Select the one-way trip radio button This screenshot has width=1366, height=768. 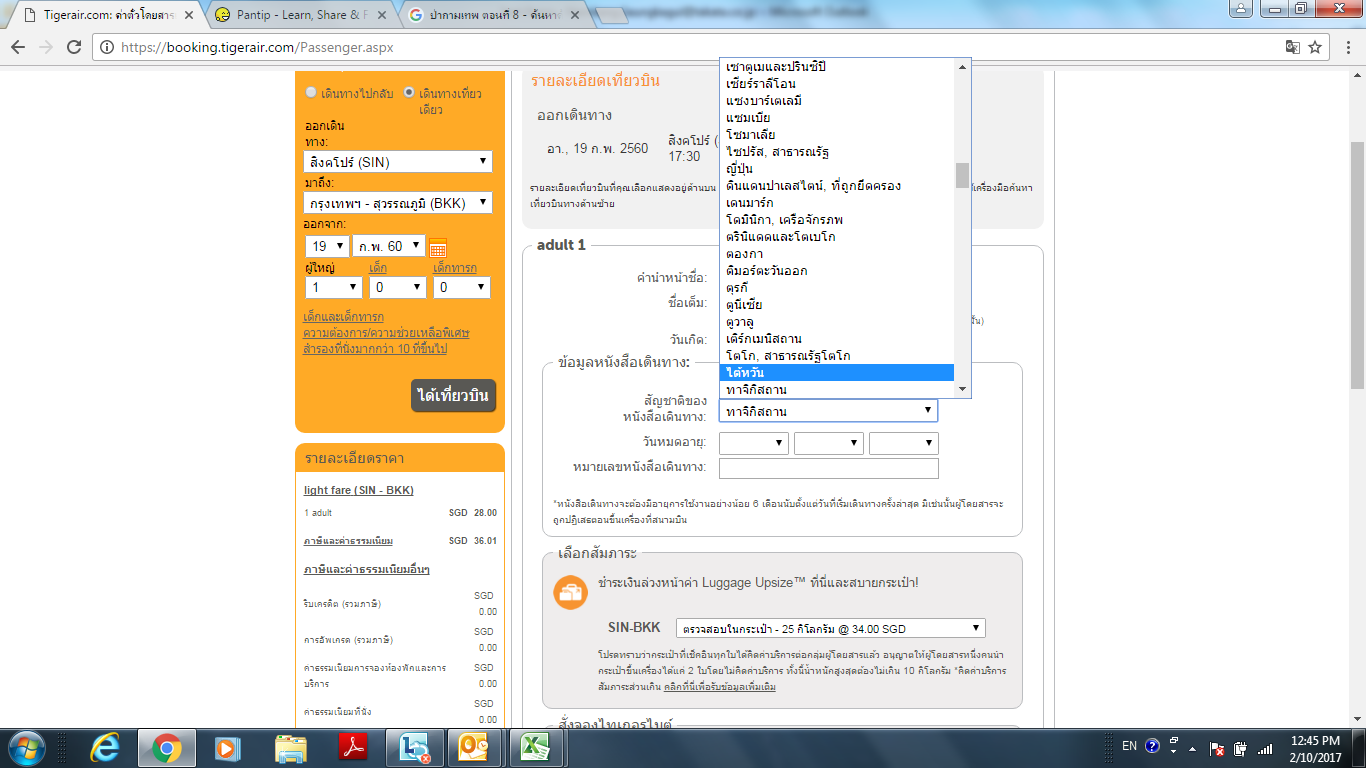coord(409,92)
